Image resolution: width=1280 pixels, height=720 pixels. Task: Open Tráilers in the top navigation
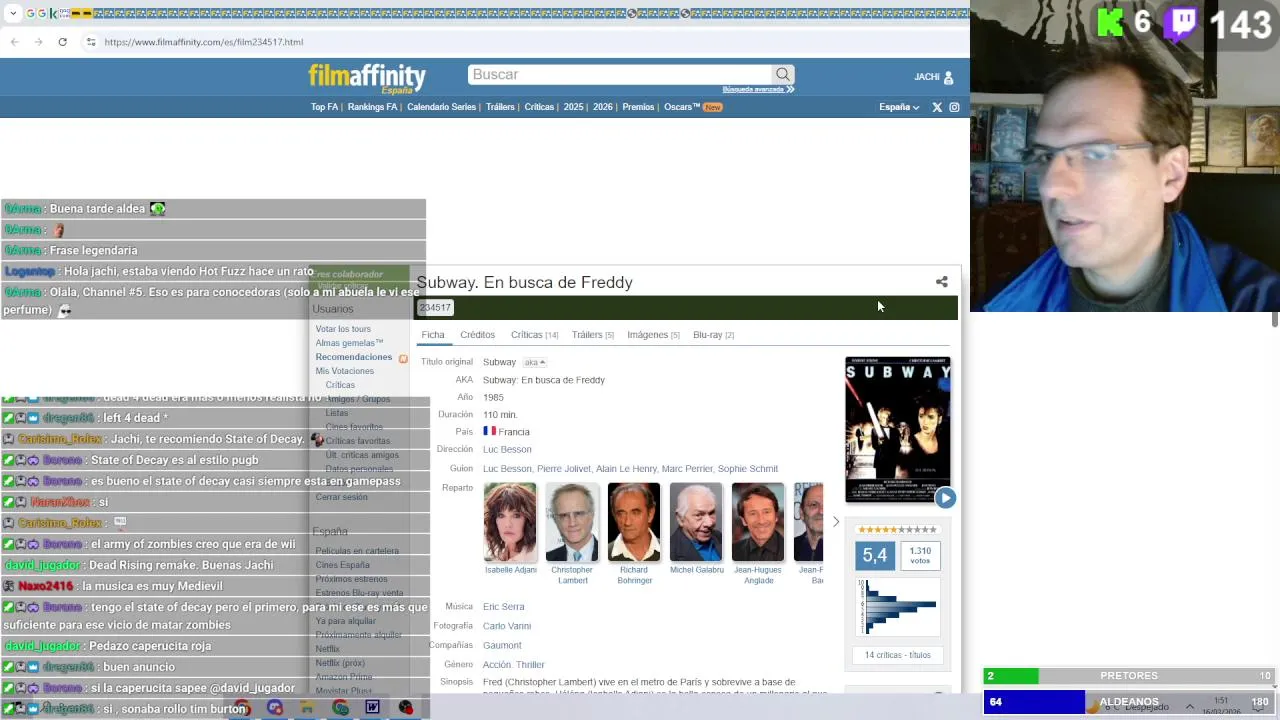coord(500,107)
